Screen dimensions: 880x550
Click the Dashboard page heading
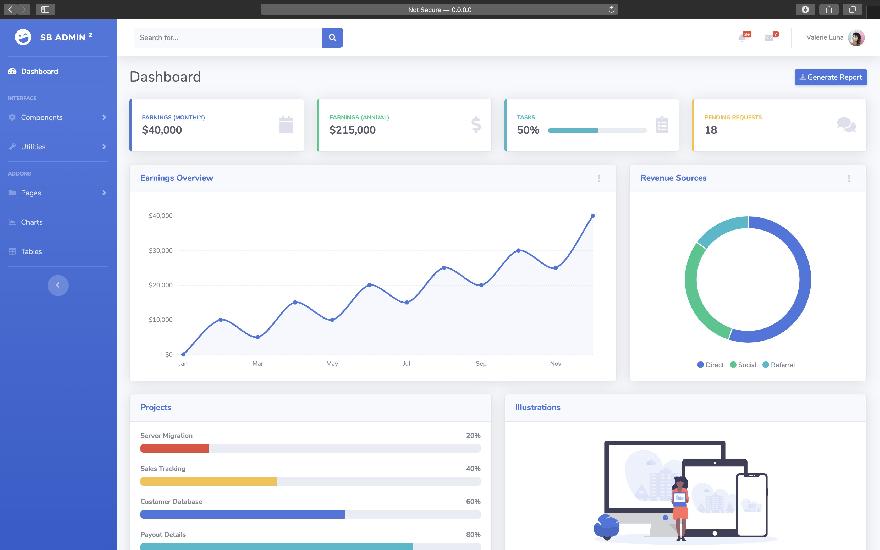tap(165, 77)
